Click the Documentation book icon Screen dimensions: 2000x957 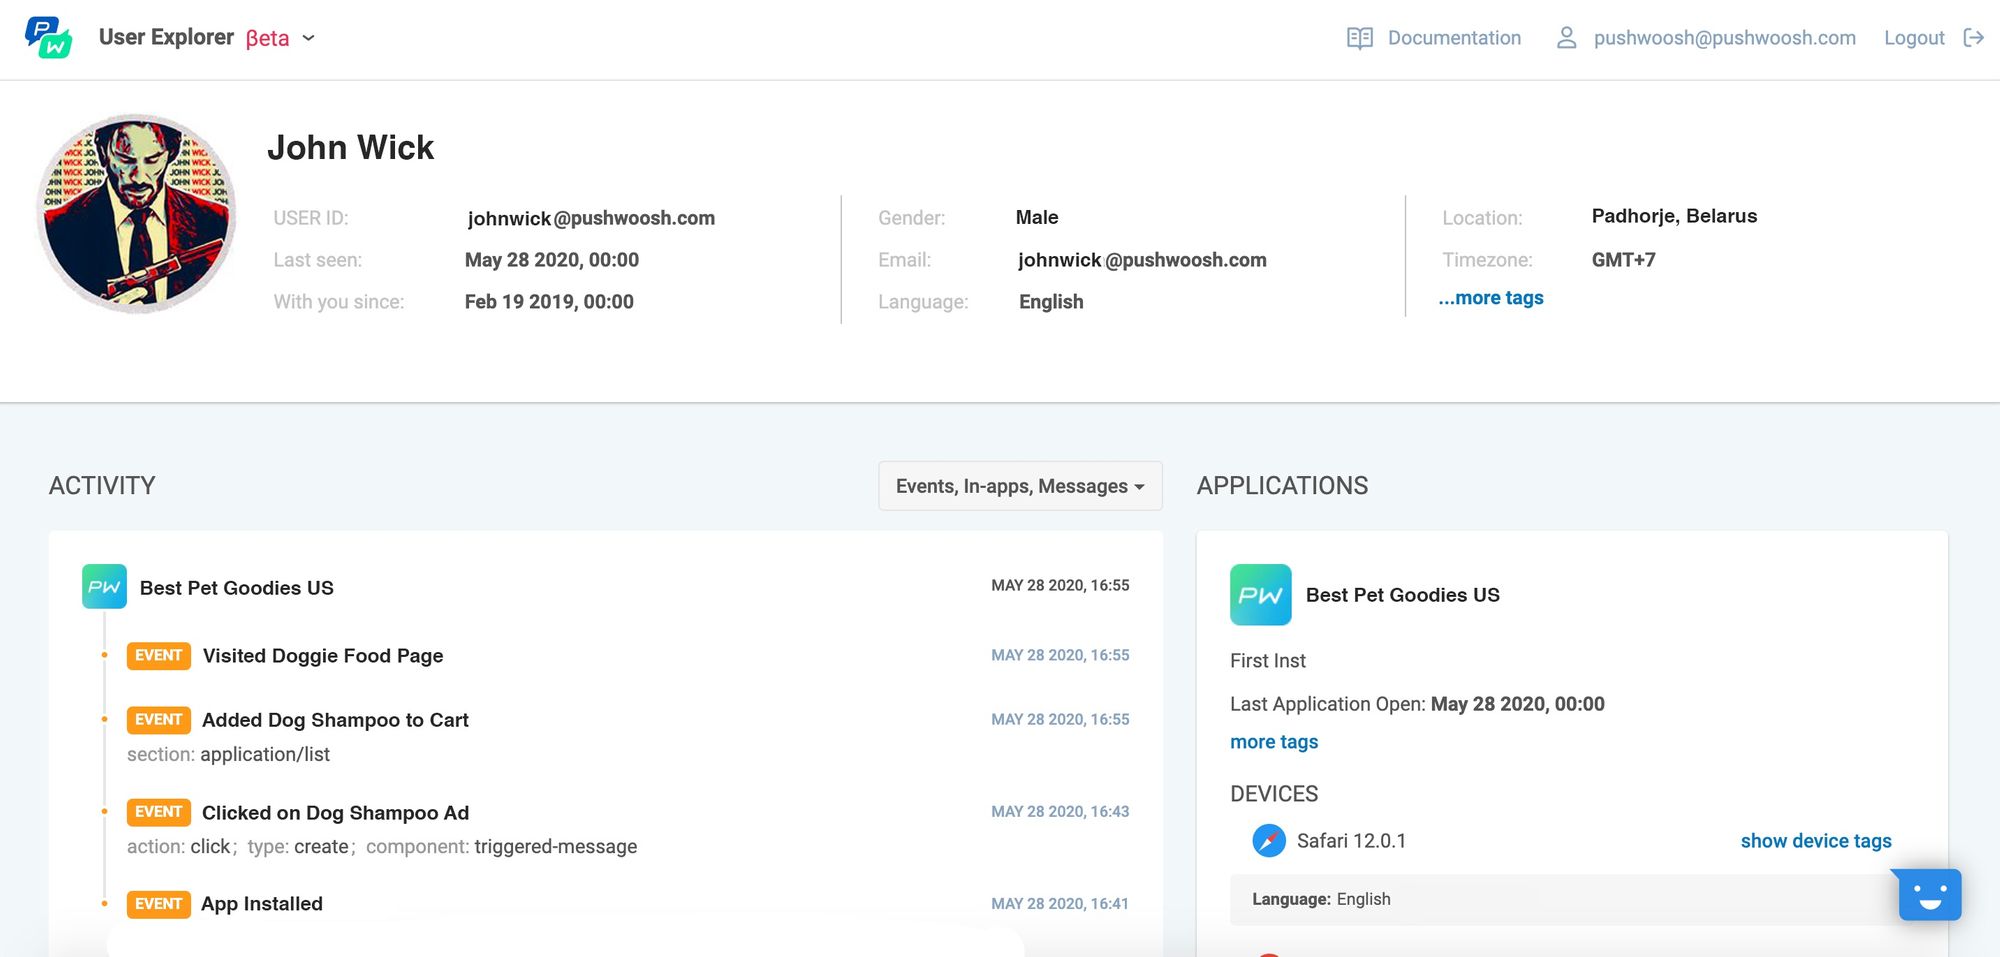tap(1359, 38)
